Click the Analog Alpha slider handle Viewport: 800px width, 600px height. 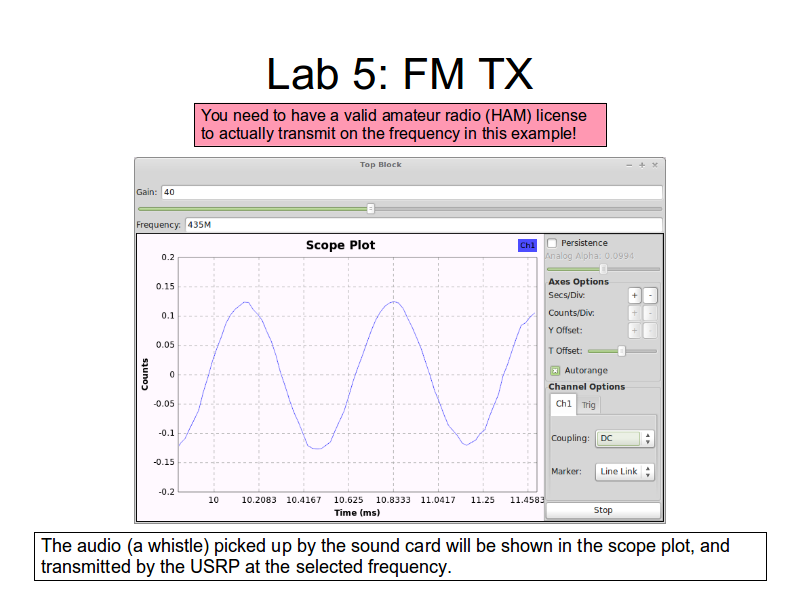tap(603, 269)
